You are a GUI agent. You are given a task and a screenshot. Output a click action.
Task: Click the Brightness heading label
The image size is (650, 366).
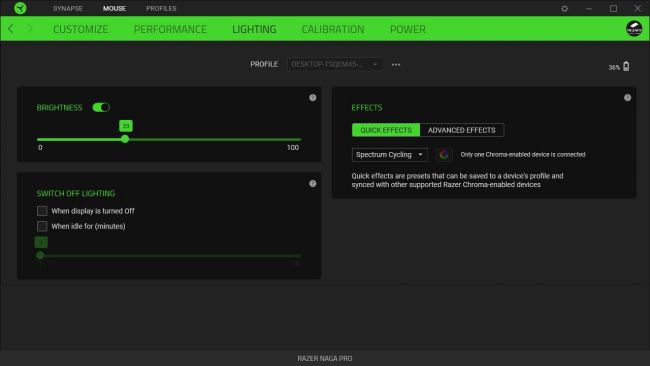59,108
